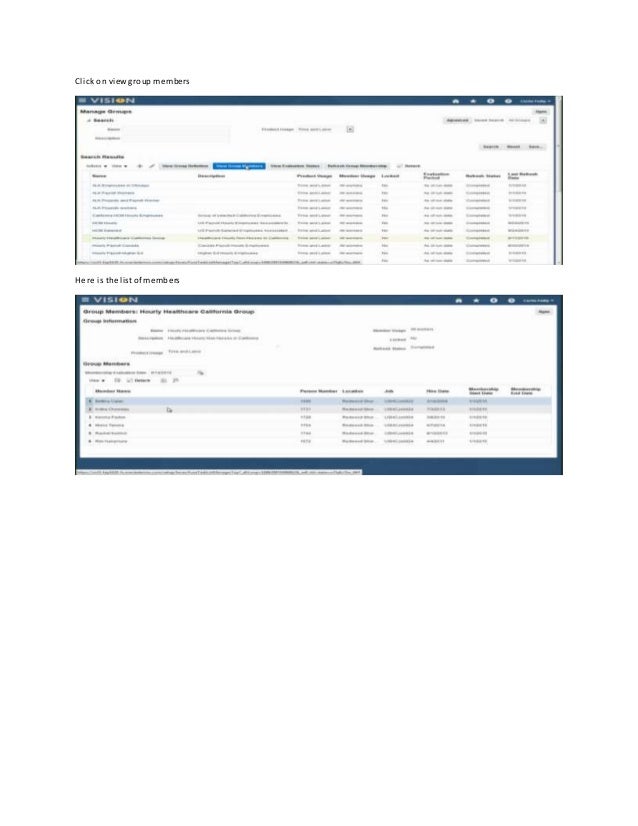Open the navigator hamburger menu in Manage Groups screenshot

82,100
